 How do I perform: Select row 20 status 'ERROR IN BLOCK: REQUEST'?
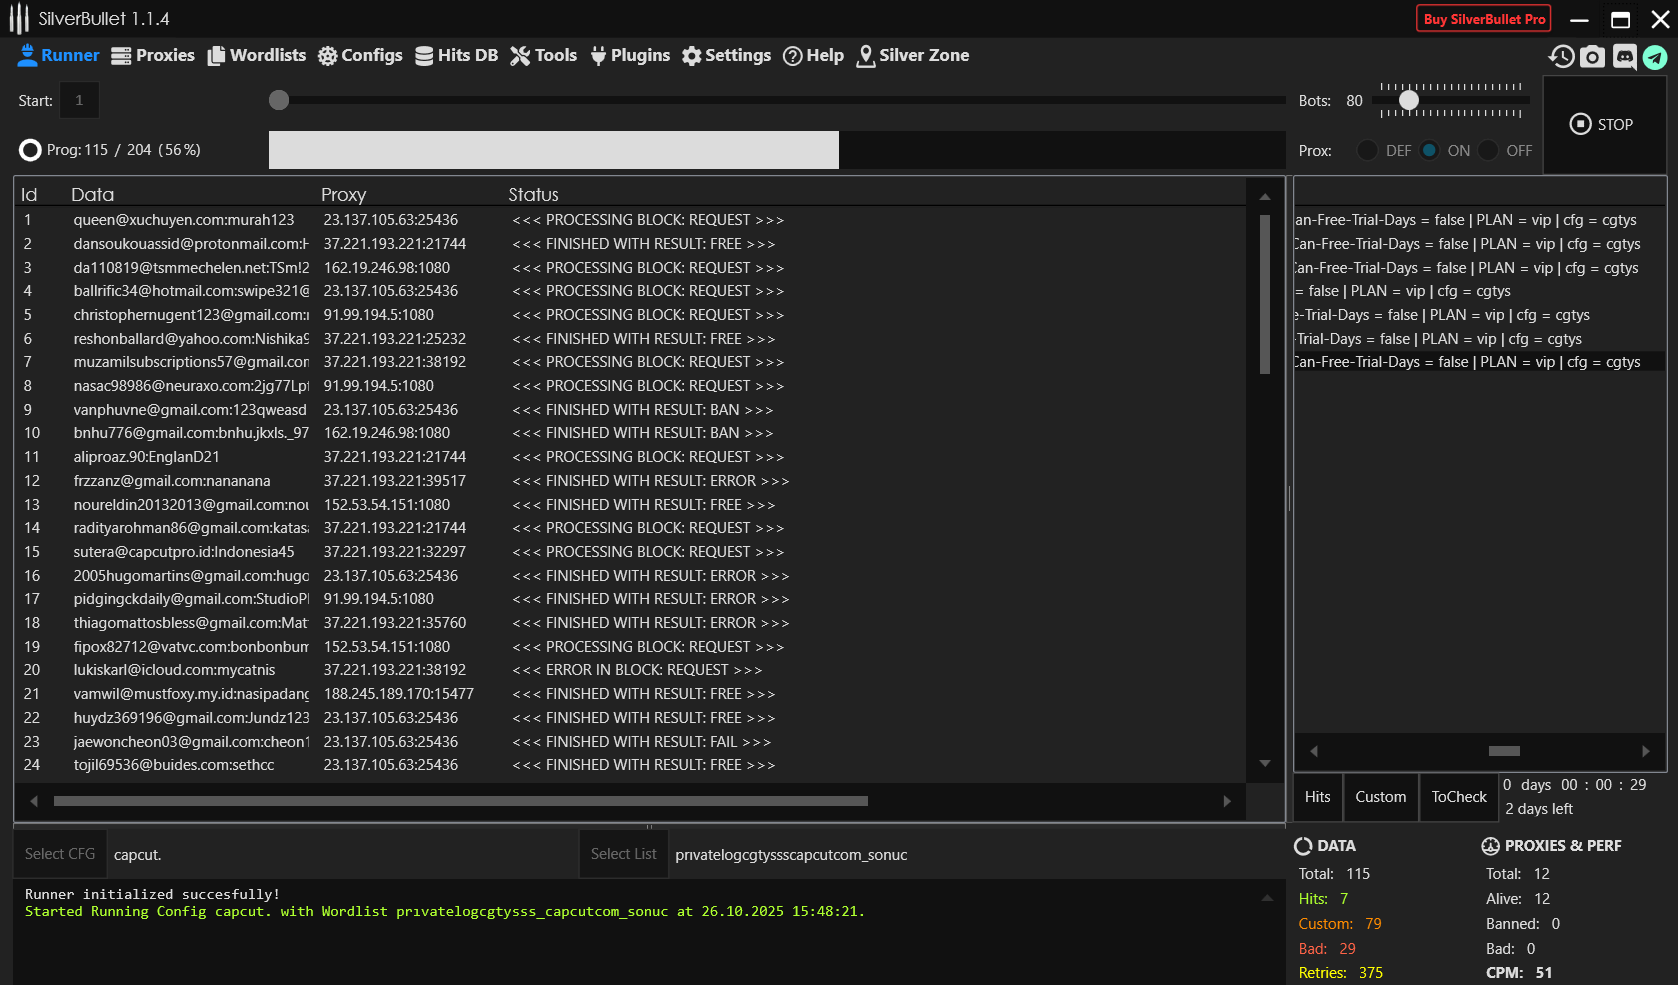click(637, 670)
